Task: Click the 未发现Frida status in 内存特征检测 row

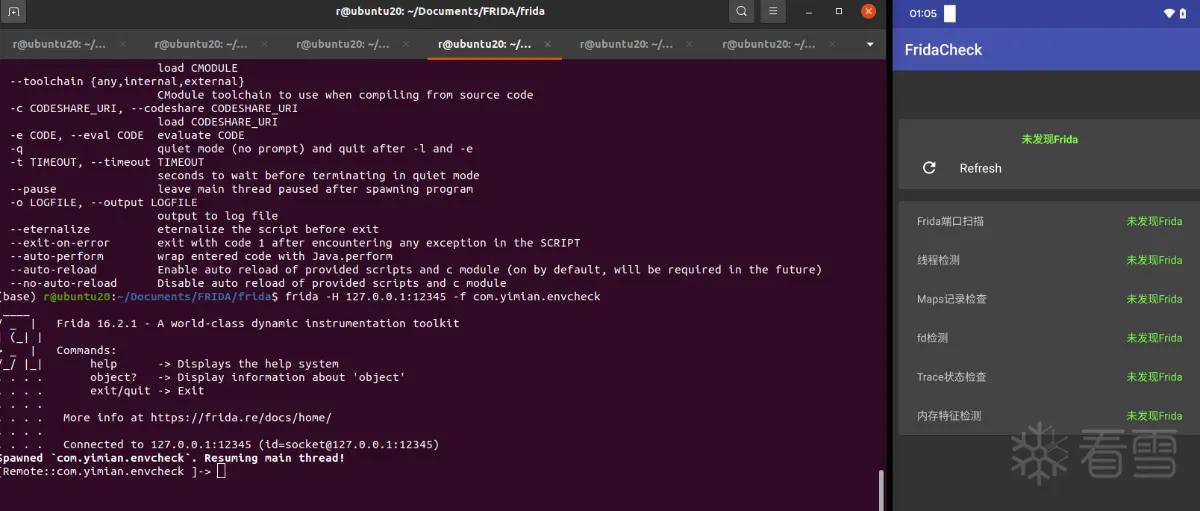Action: click(1154, 416)
